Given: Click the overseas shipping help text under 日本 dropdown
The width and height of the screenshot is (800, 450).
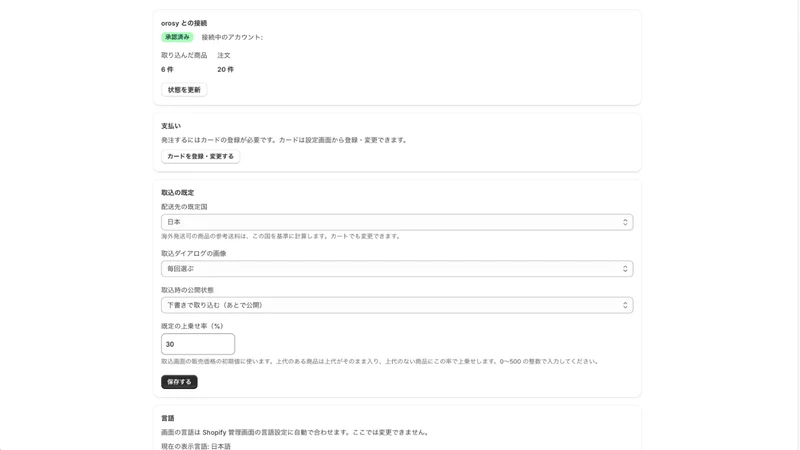Looking at the screenshot, I should click(x=282, y=236).
